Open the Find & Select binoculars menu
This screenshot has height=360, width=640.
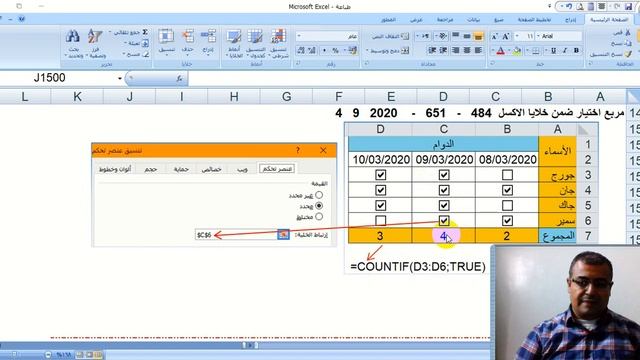73,43
